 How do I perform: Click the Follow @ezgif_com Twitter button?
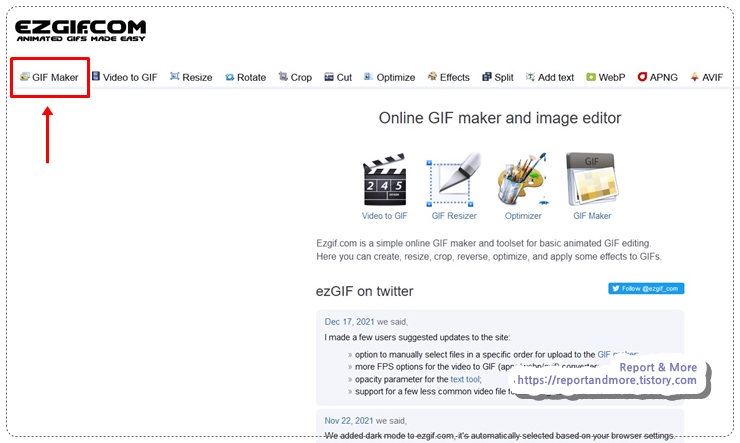(646, 288)
